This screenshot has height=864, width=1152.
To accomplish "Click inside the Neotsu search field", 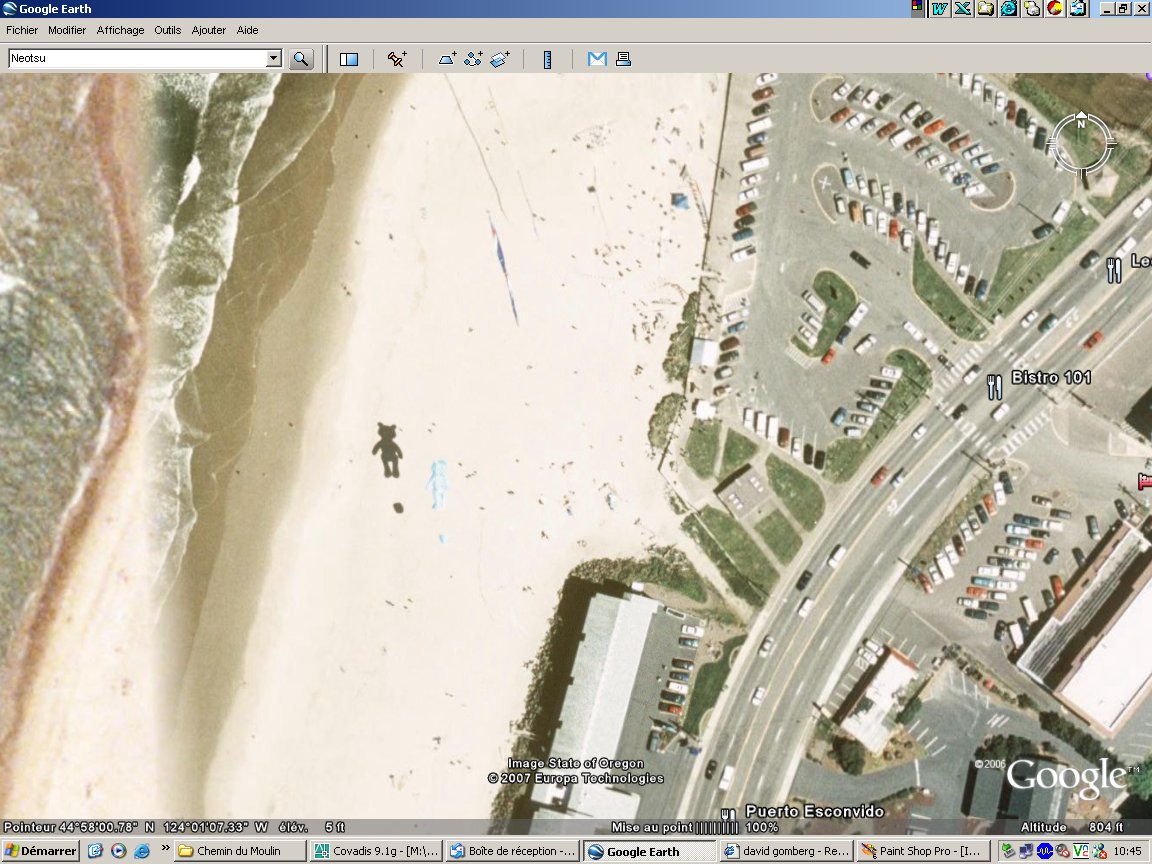I will click(x=140, y=58).
